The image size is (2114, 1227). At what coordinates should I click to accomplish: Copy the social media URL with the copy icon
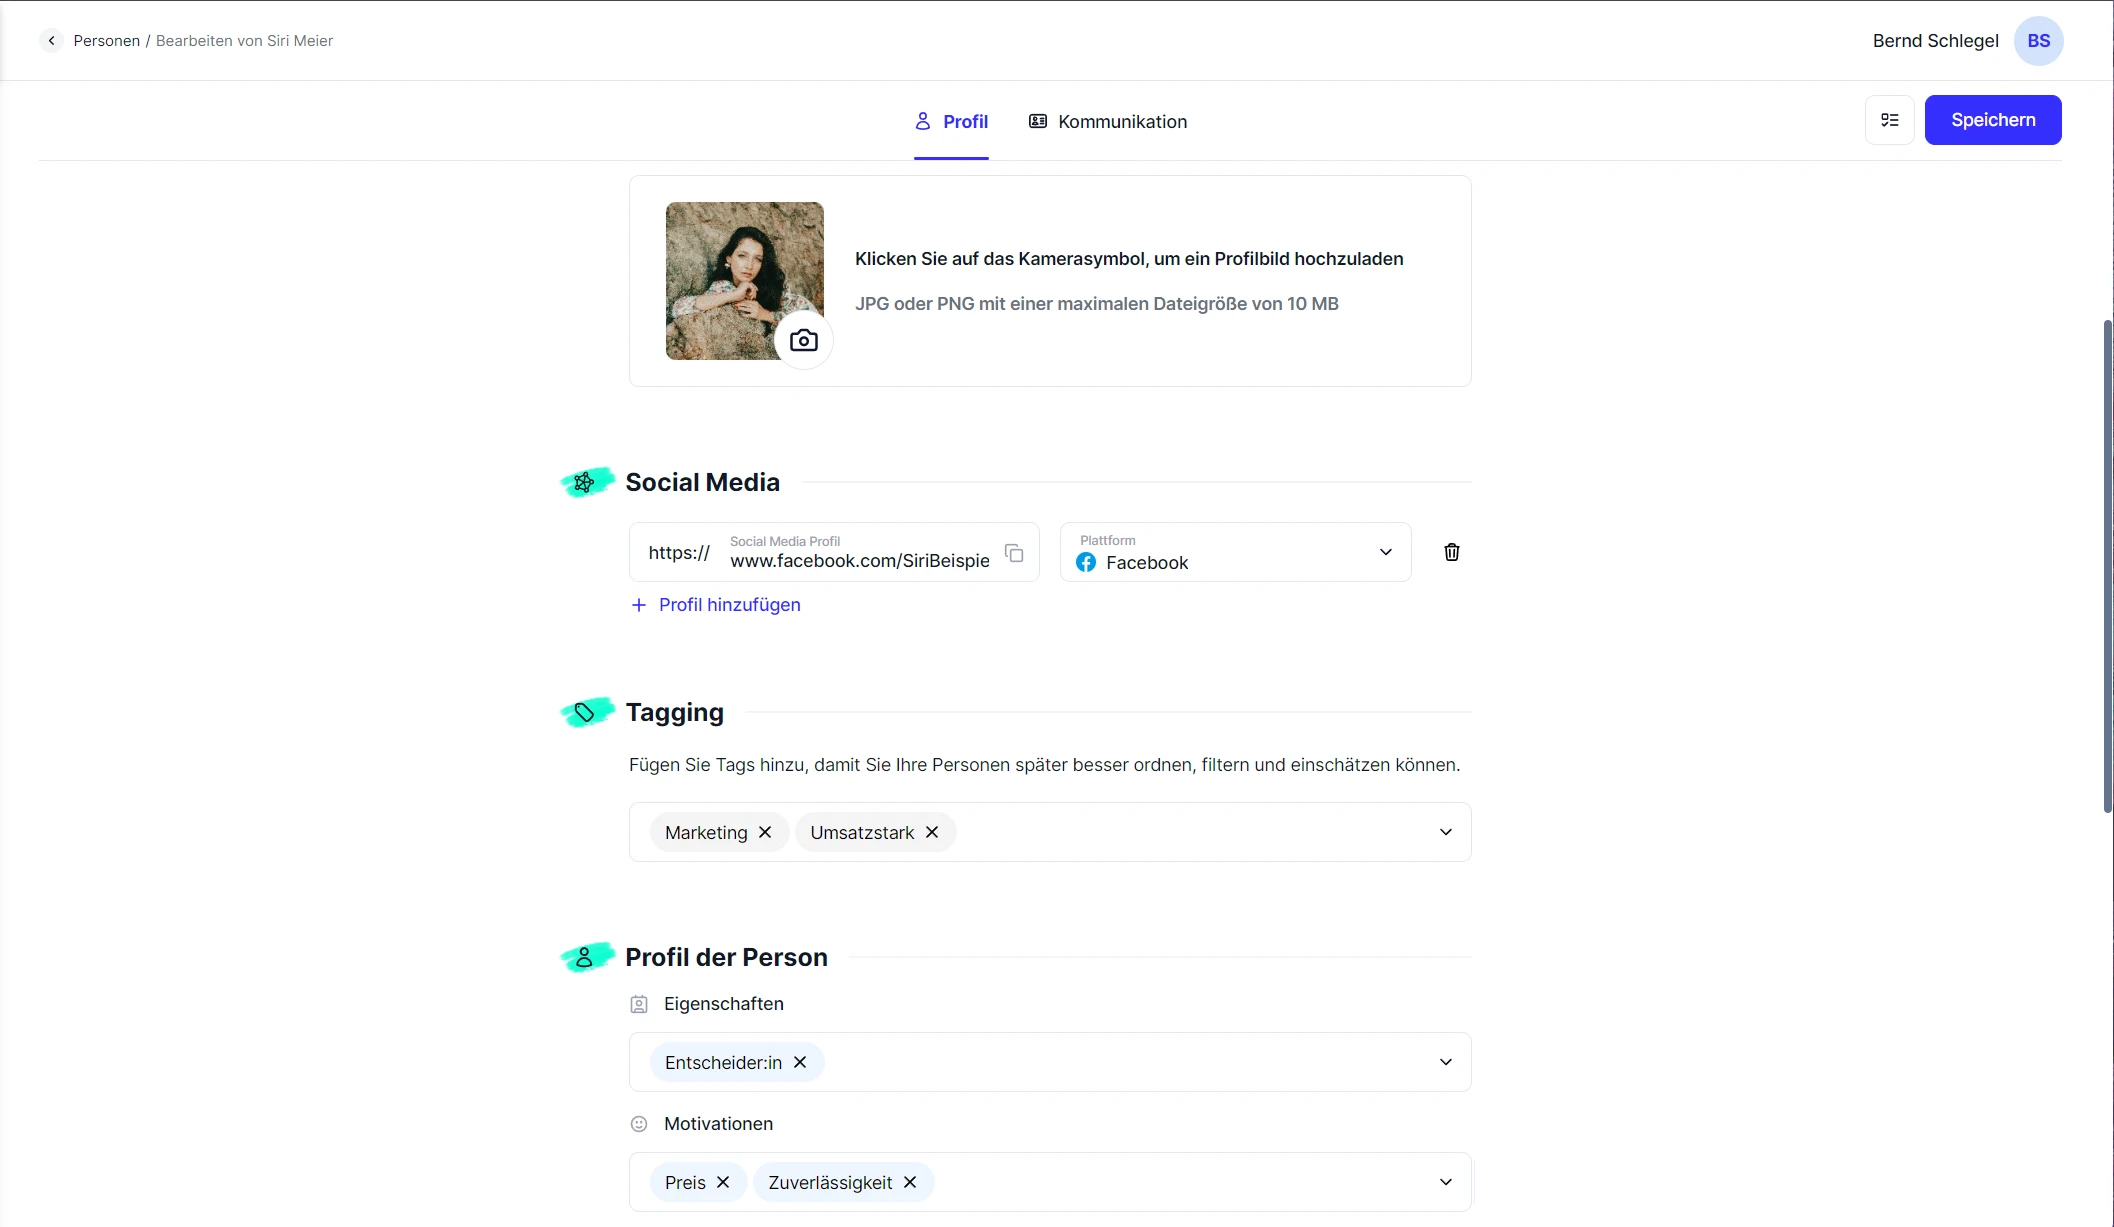tap(1014, 553)
